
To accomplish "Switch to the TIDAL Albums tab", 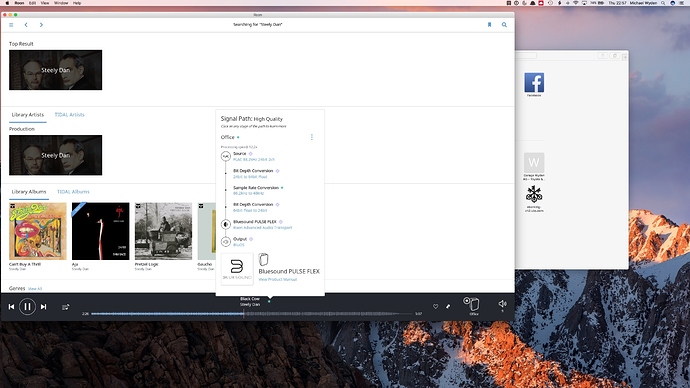I will tap(73, 192).
